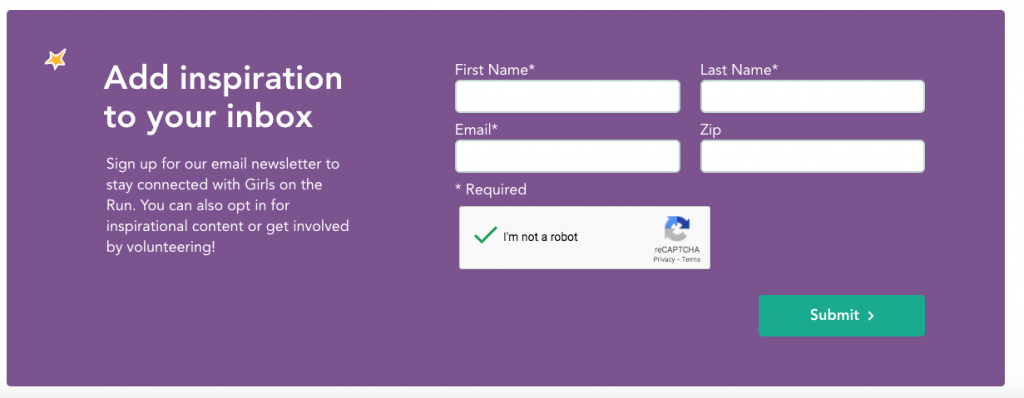The width and height of the screenshot is (1024, 398).
Task: Focus the First Name input field
Action: 568,97
